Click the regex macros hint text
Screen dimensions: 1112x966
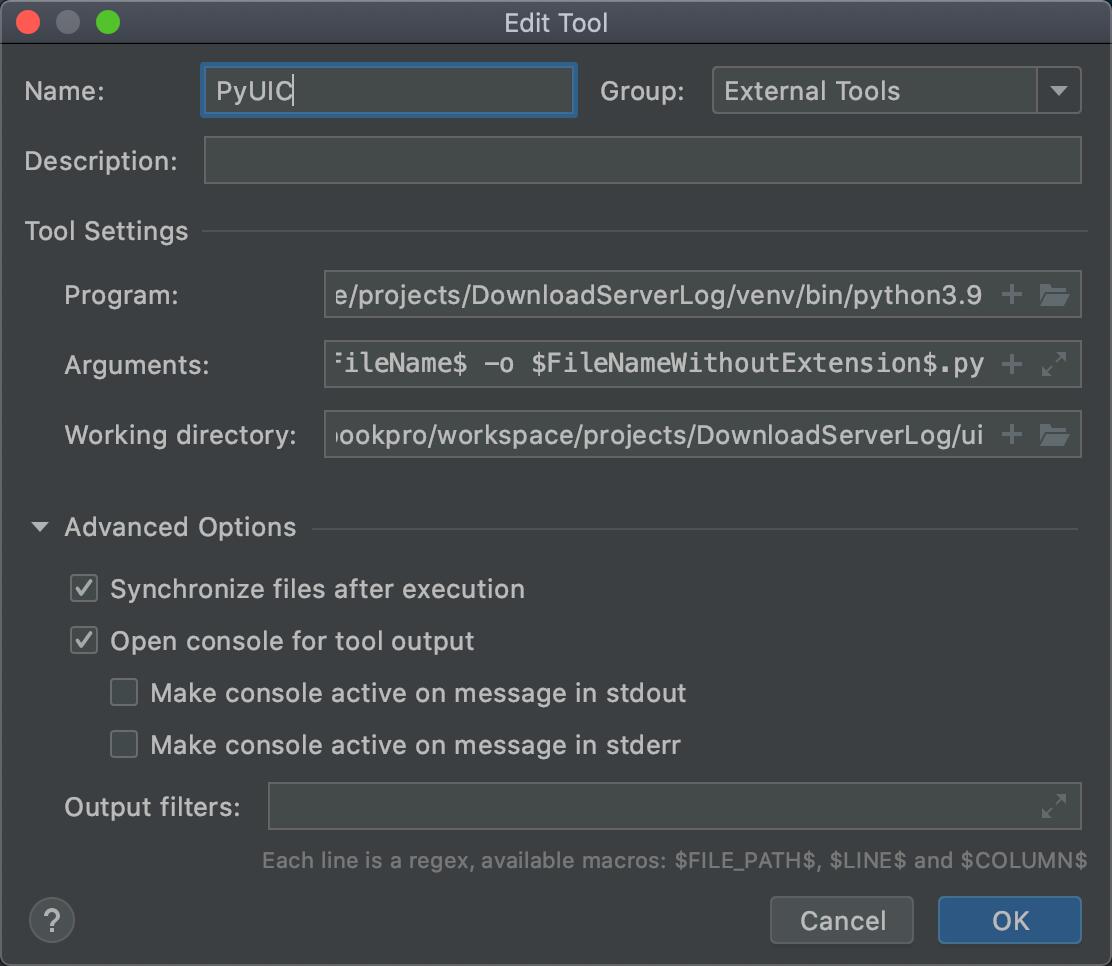point(674,860)
